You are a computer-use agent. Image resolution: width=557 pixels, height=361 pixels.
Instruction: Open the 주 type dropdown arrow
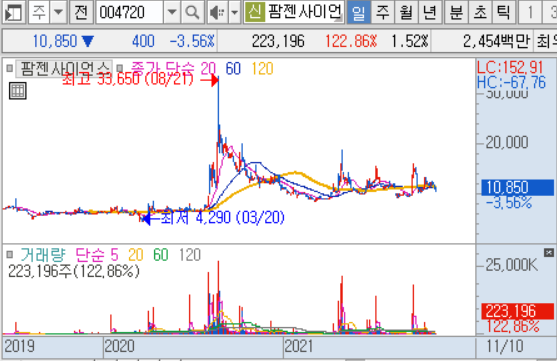[58, 12]
